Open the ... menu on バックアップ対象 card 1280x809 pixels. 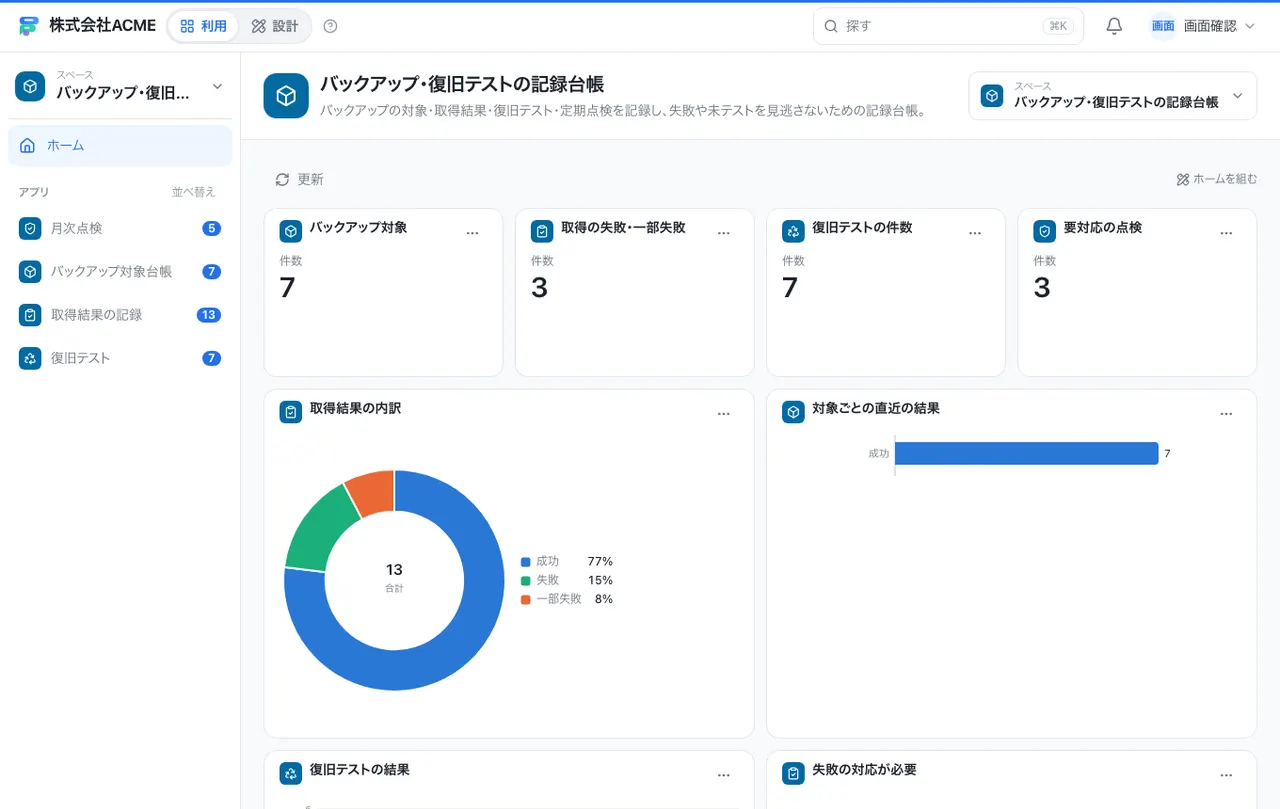[473, 233]
